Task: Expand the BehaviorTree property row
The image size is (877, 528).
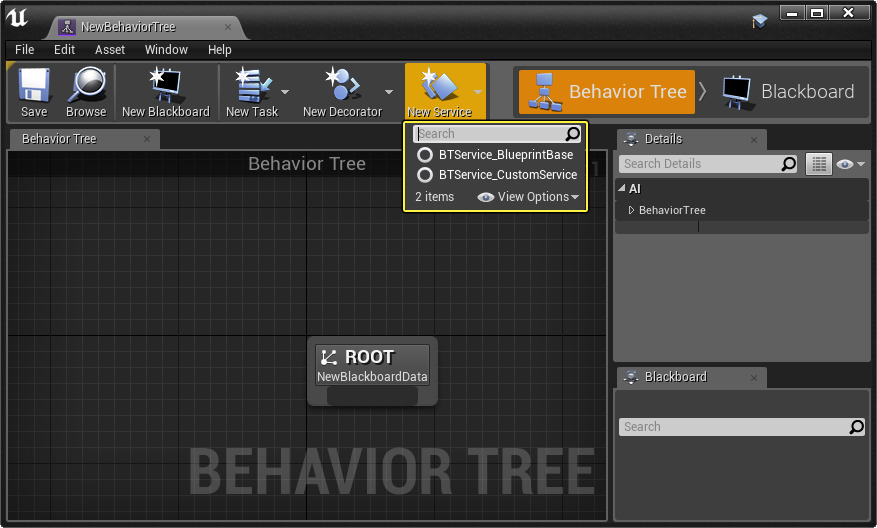Action: tap(631, 210)
